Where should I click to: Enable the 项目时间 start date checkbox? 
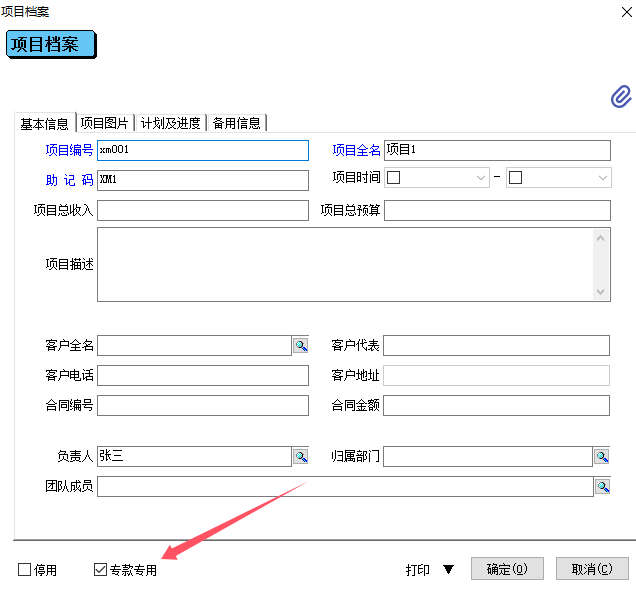[x=393, y=178]
